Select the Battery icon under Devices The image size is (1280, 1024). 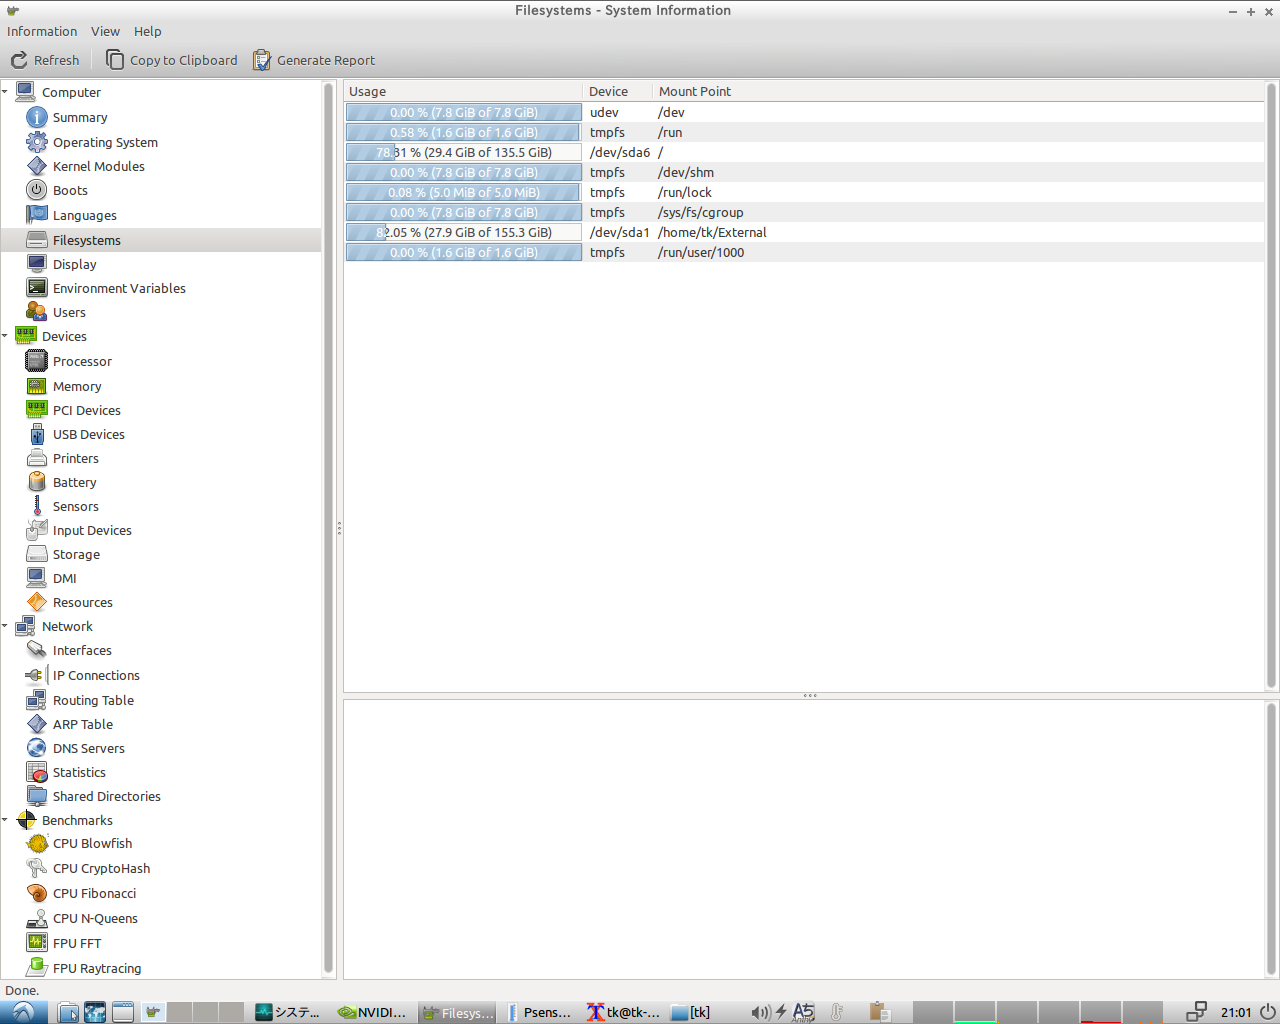[x=37, y=482]
